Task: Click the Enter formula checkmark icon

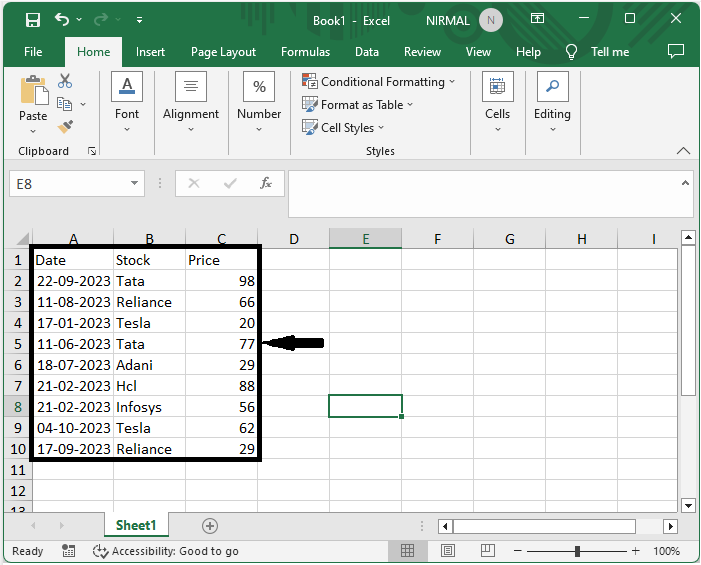Action: click(230, 183)
